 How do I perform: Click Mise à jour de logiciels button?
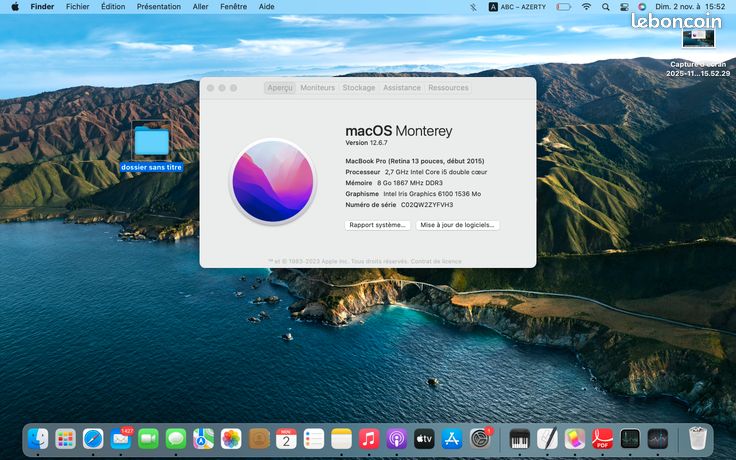pyautogui.click(x=457, y=225)
